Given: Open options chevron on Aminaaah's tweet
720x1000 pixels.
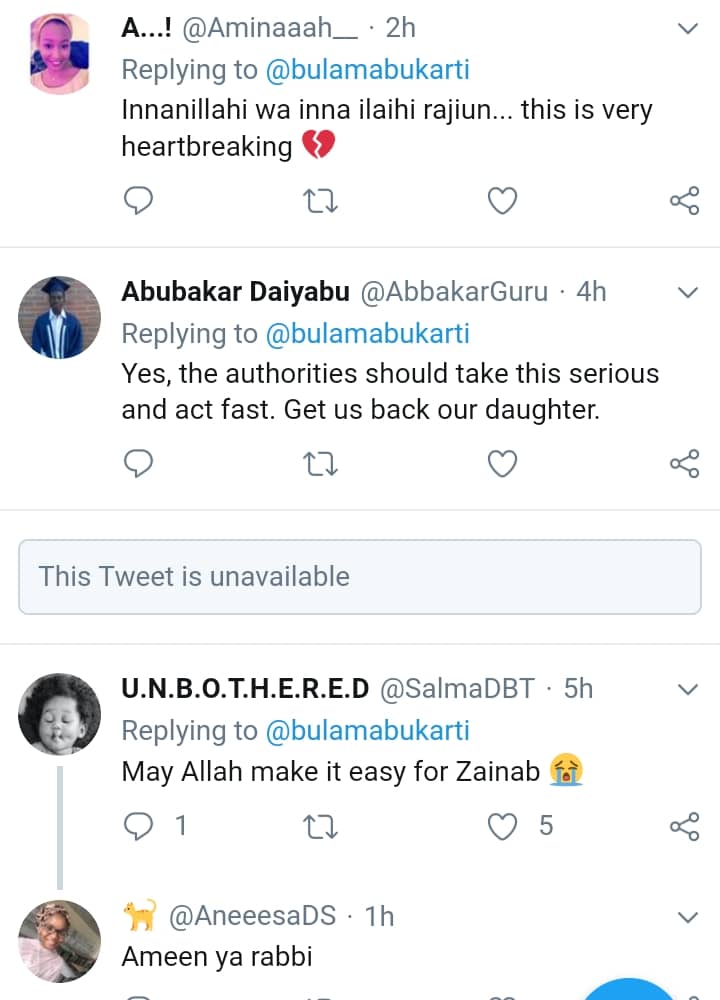Looking at the screenshot, I should click(x=688, y=29).
